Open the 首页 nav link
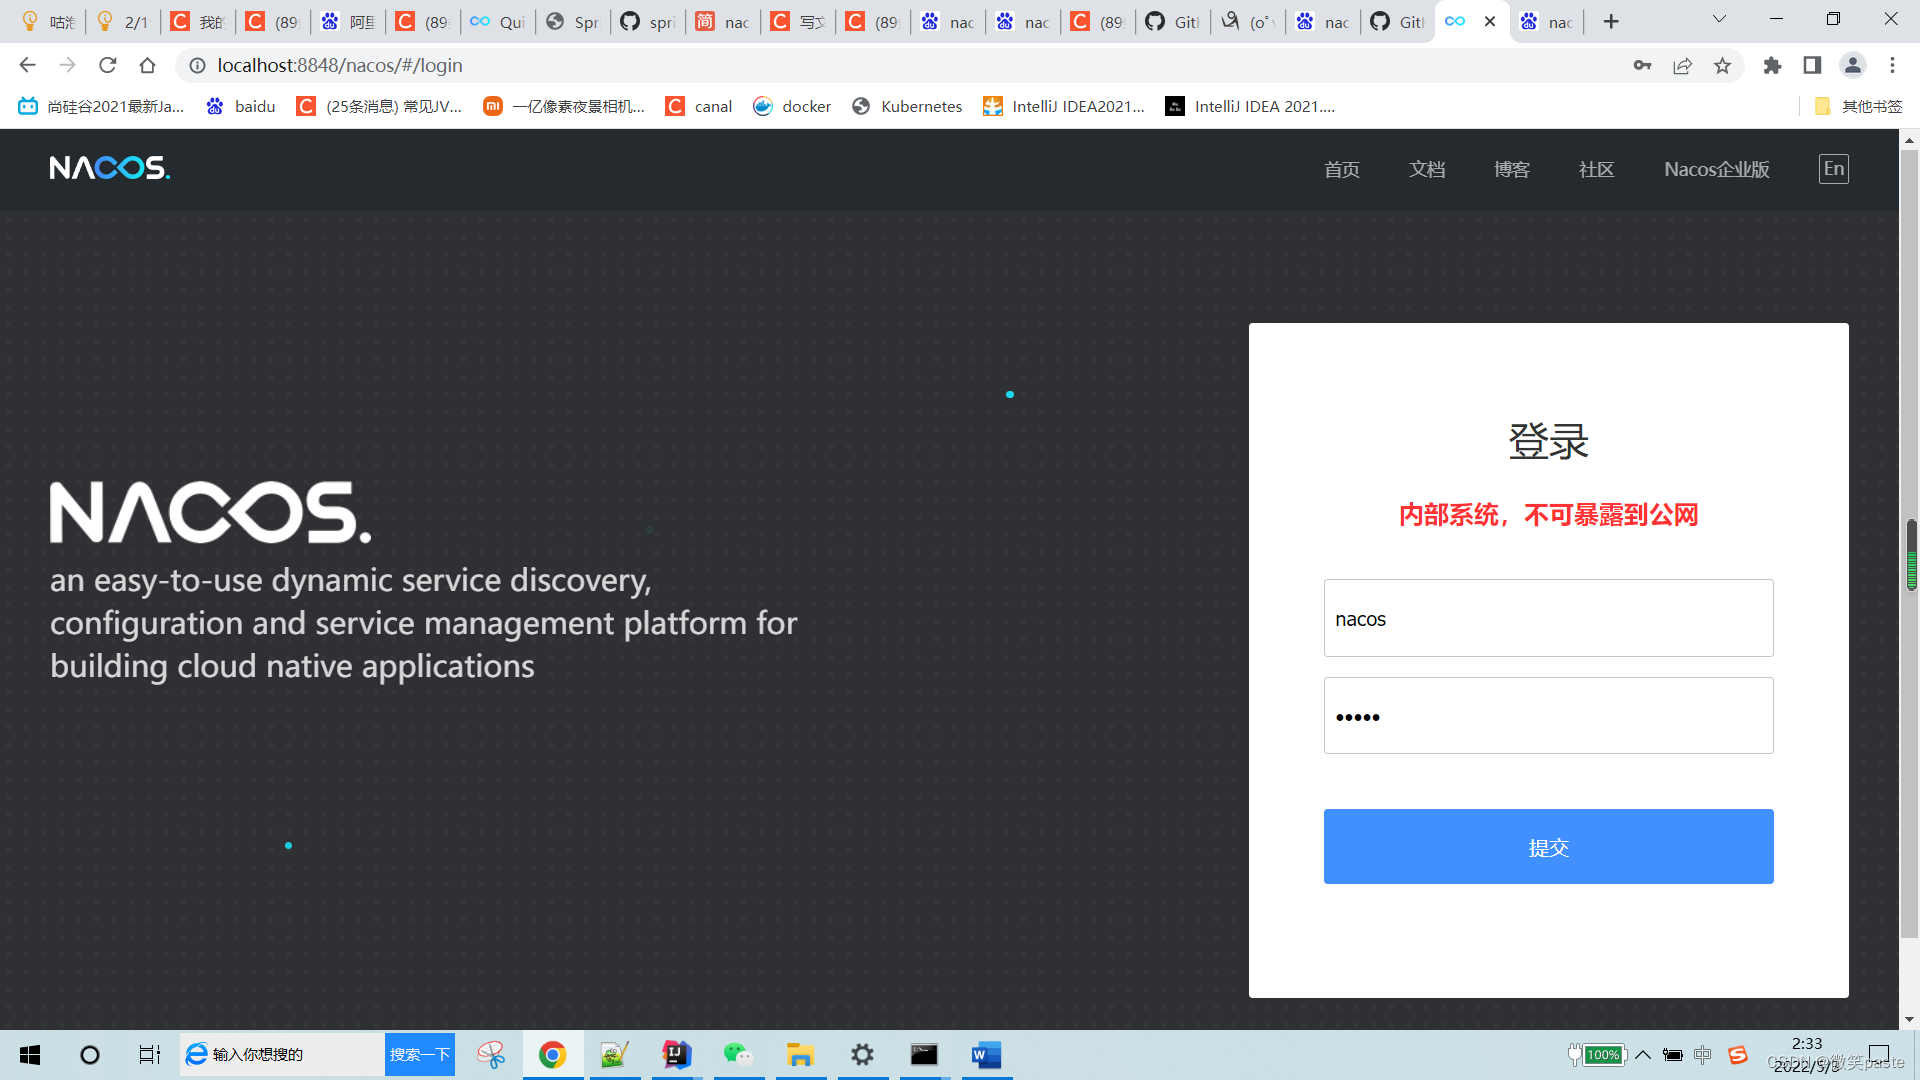 (1342, 170)
